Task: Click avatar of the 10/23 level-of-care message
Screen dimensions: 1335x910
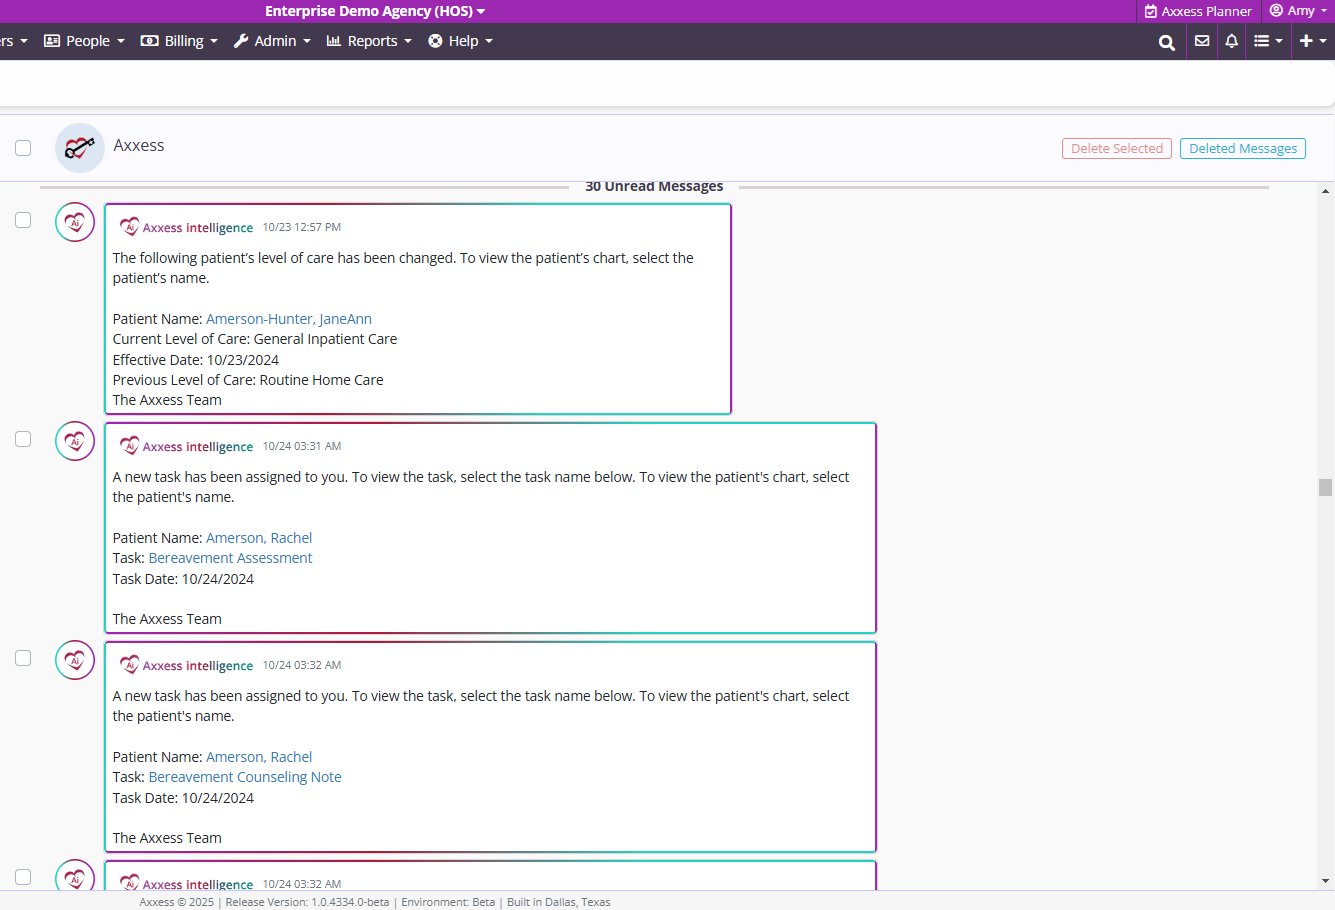Action: pyautogui.click(x=75, y=222)
